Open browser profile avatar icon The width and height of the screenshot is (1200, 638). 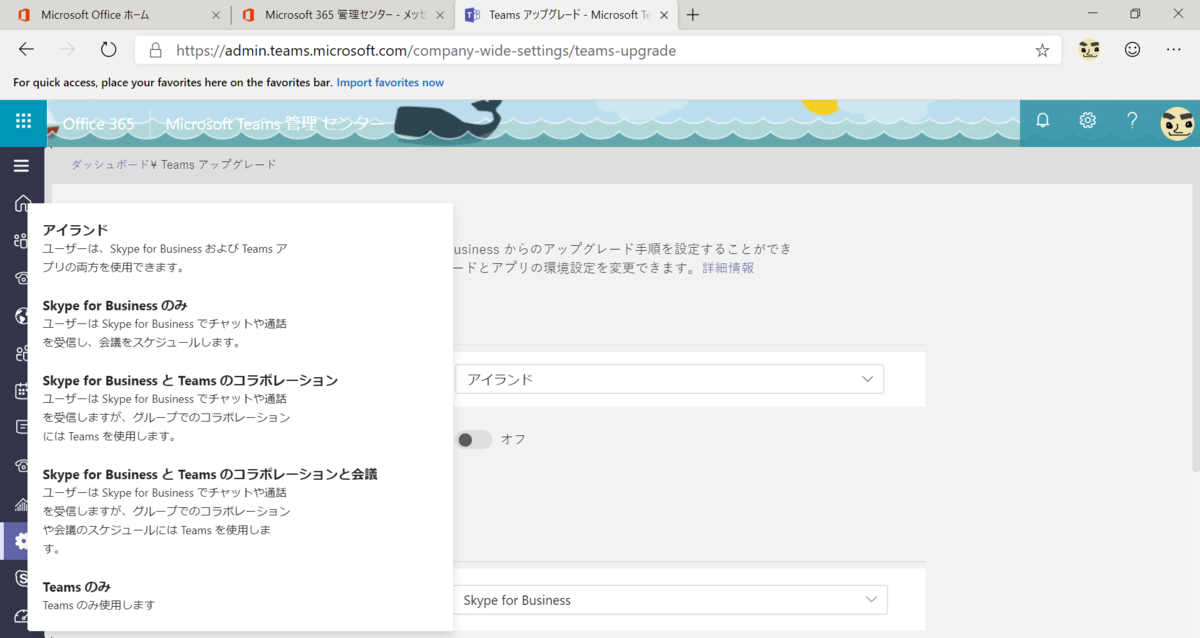[1090, 49]
